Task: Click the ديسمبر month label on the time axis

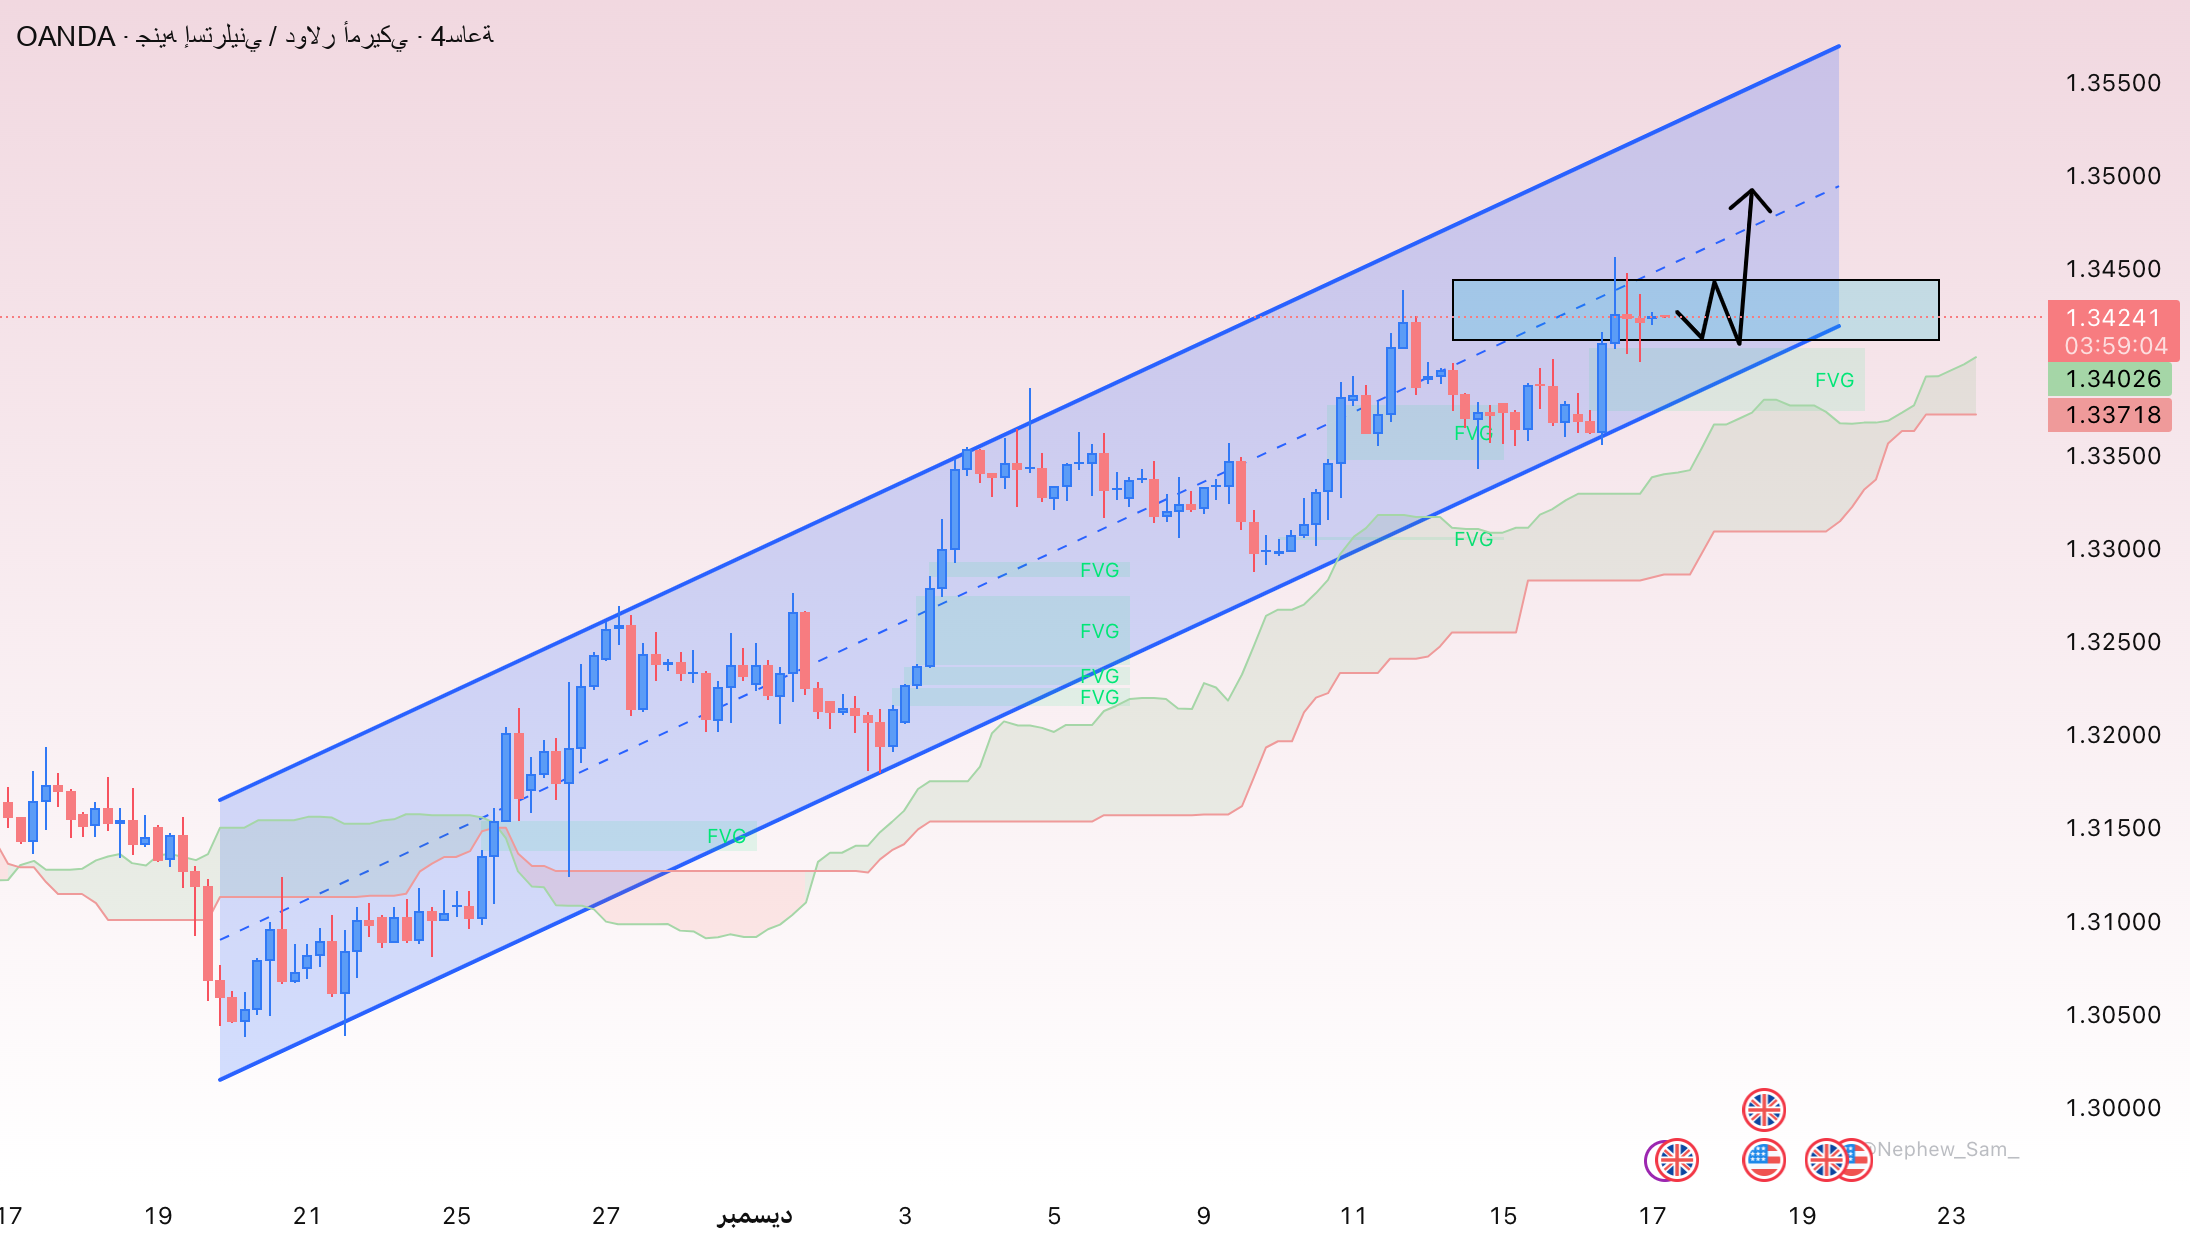Action: pyautogui.click(x=754, y=1216)
